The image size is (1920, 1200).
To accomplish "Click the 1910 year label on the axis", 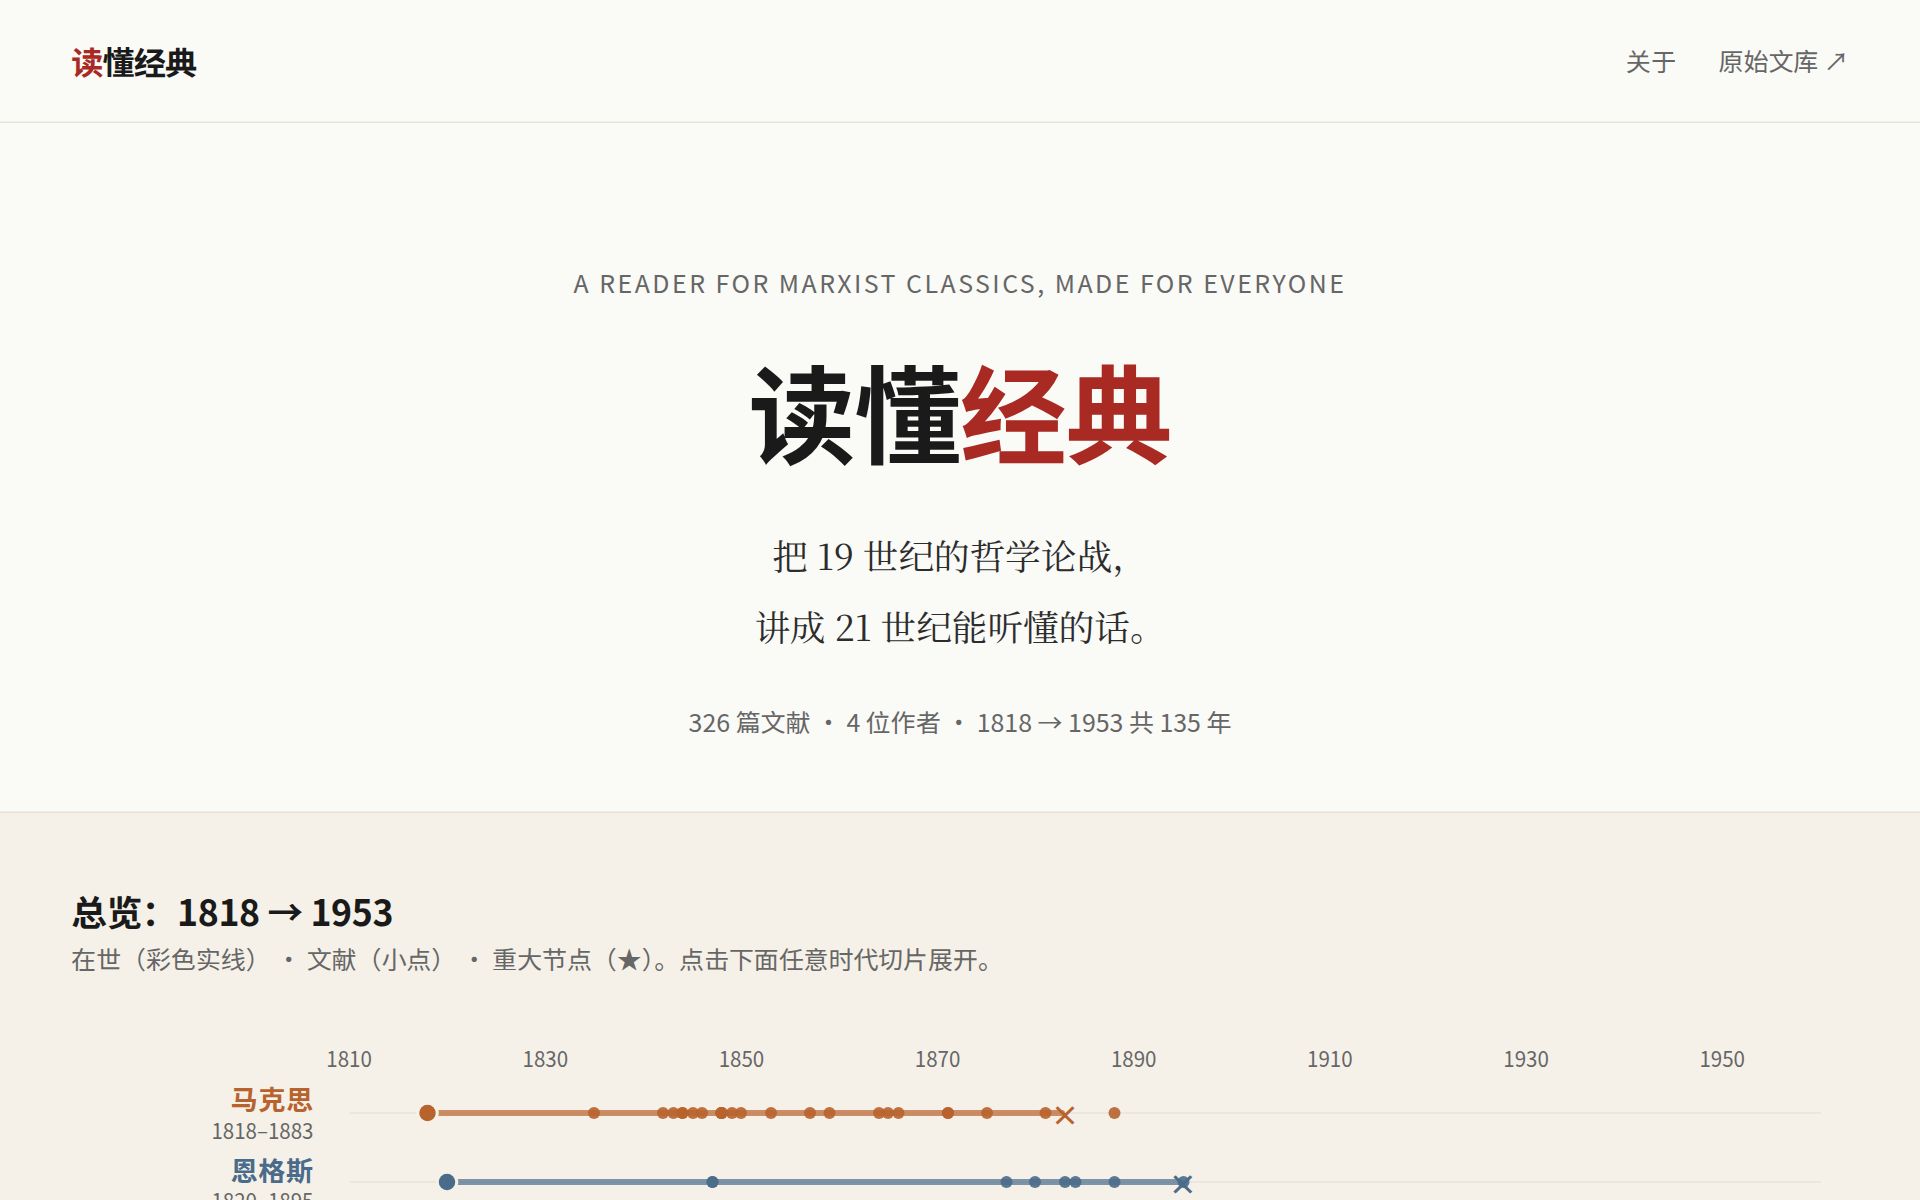I will (x=1329, y=1059).
